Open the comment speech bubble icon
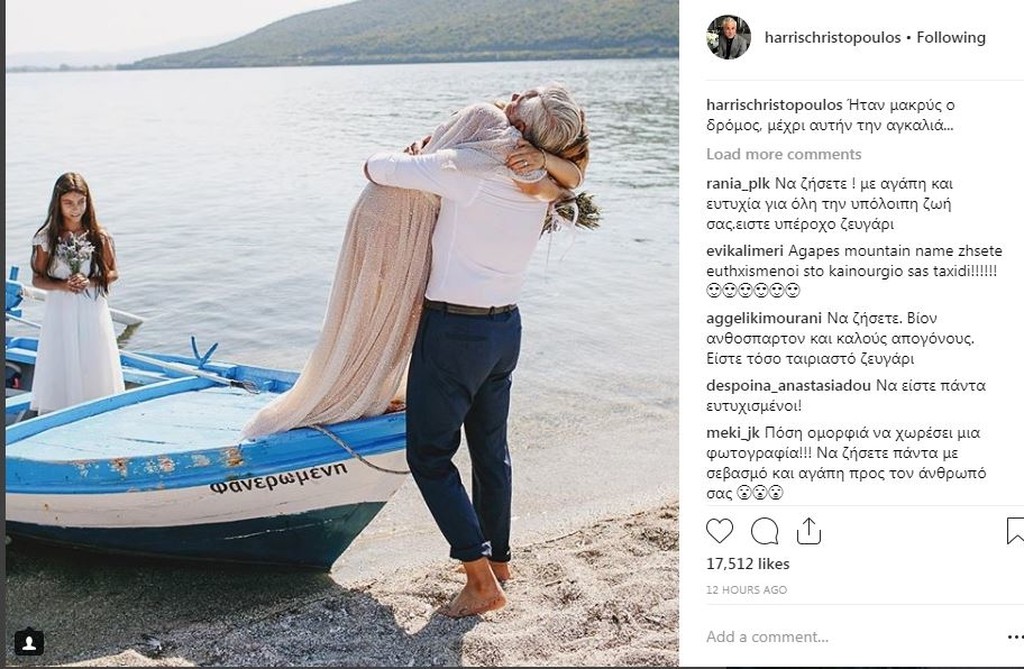The image size is (1024, 669). click(764, 531)
